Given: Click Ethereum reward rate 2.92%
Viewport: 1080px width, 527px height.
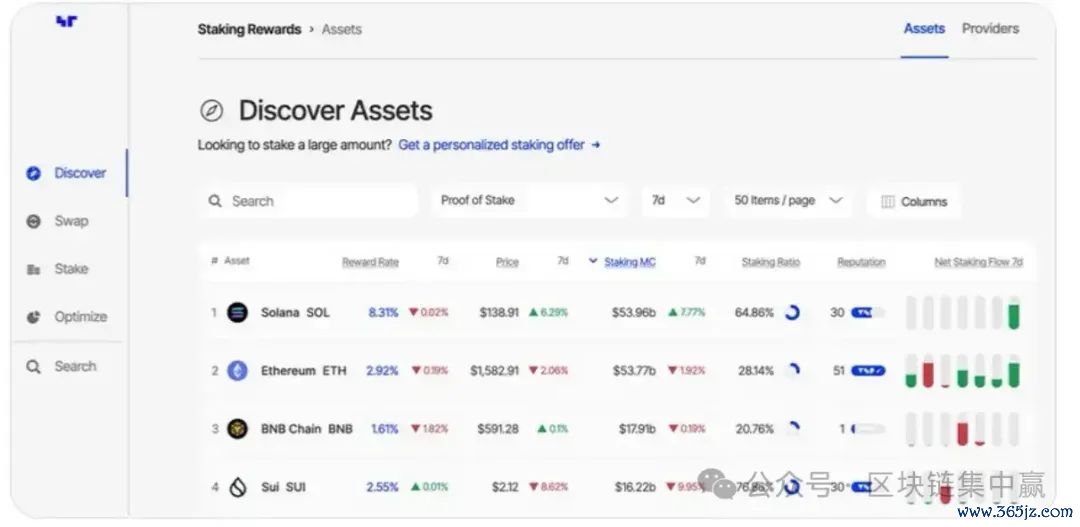Looking at the screenshot, I should (x=382, y=371).
